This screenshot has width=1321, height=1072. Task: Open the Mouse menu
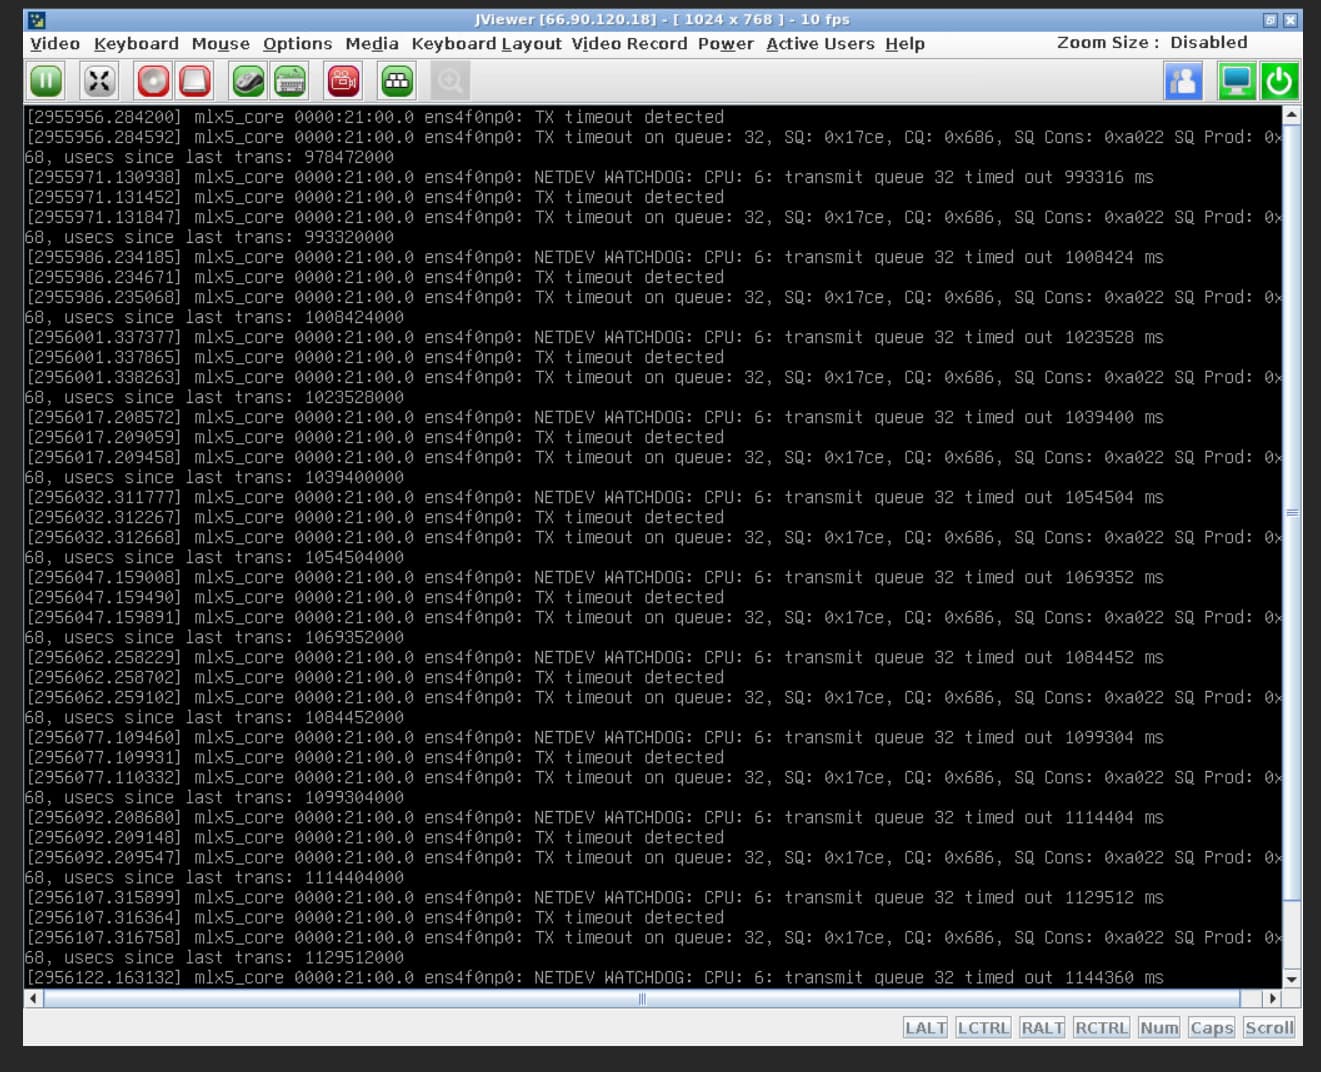[x=221, y=44]
